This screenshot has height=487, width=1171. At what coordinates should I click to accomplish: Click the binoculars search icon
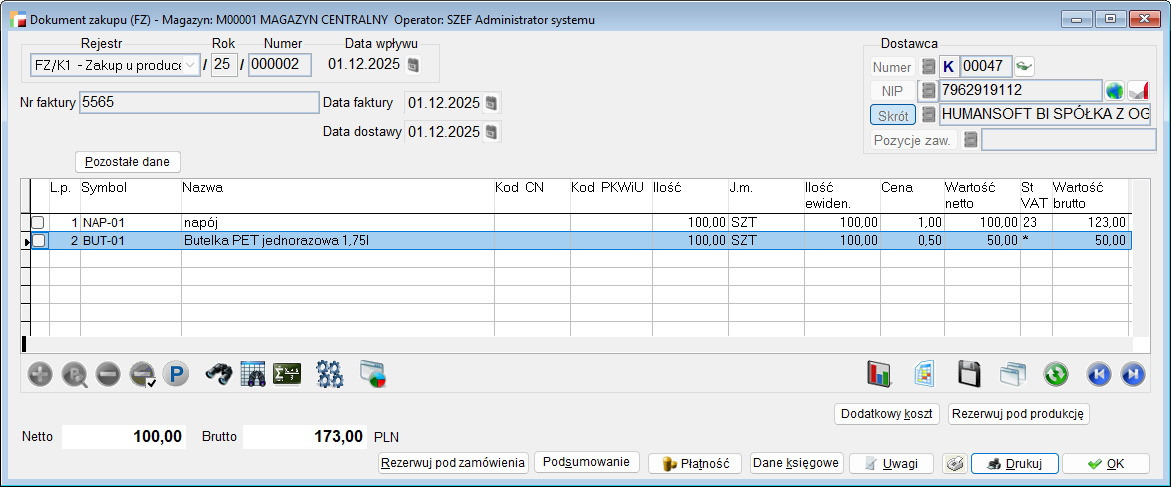point(219,375)
